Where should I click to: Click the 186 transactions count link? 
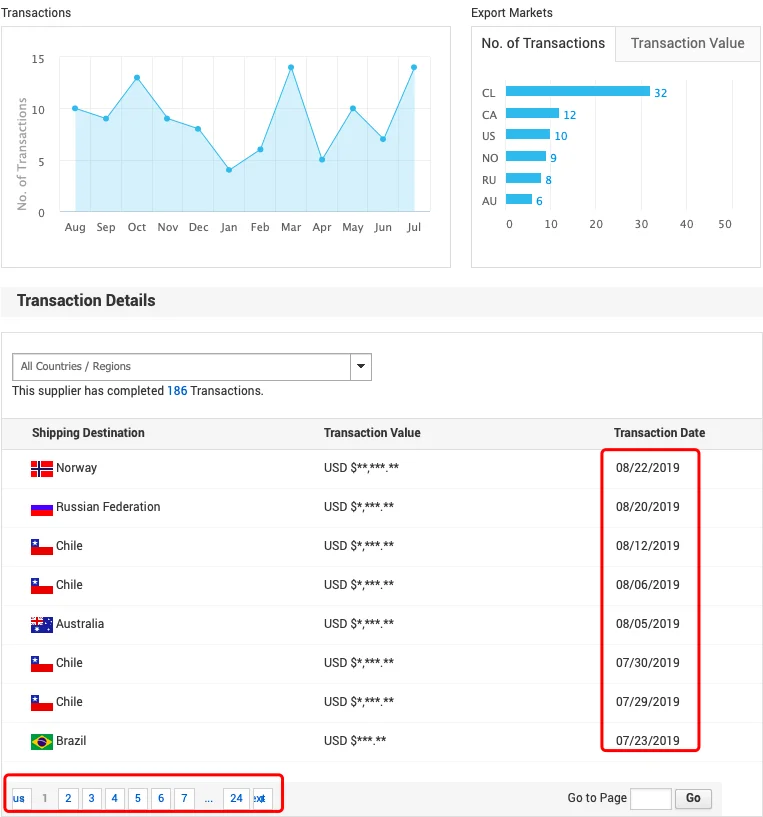click(x=177, y=391)
